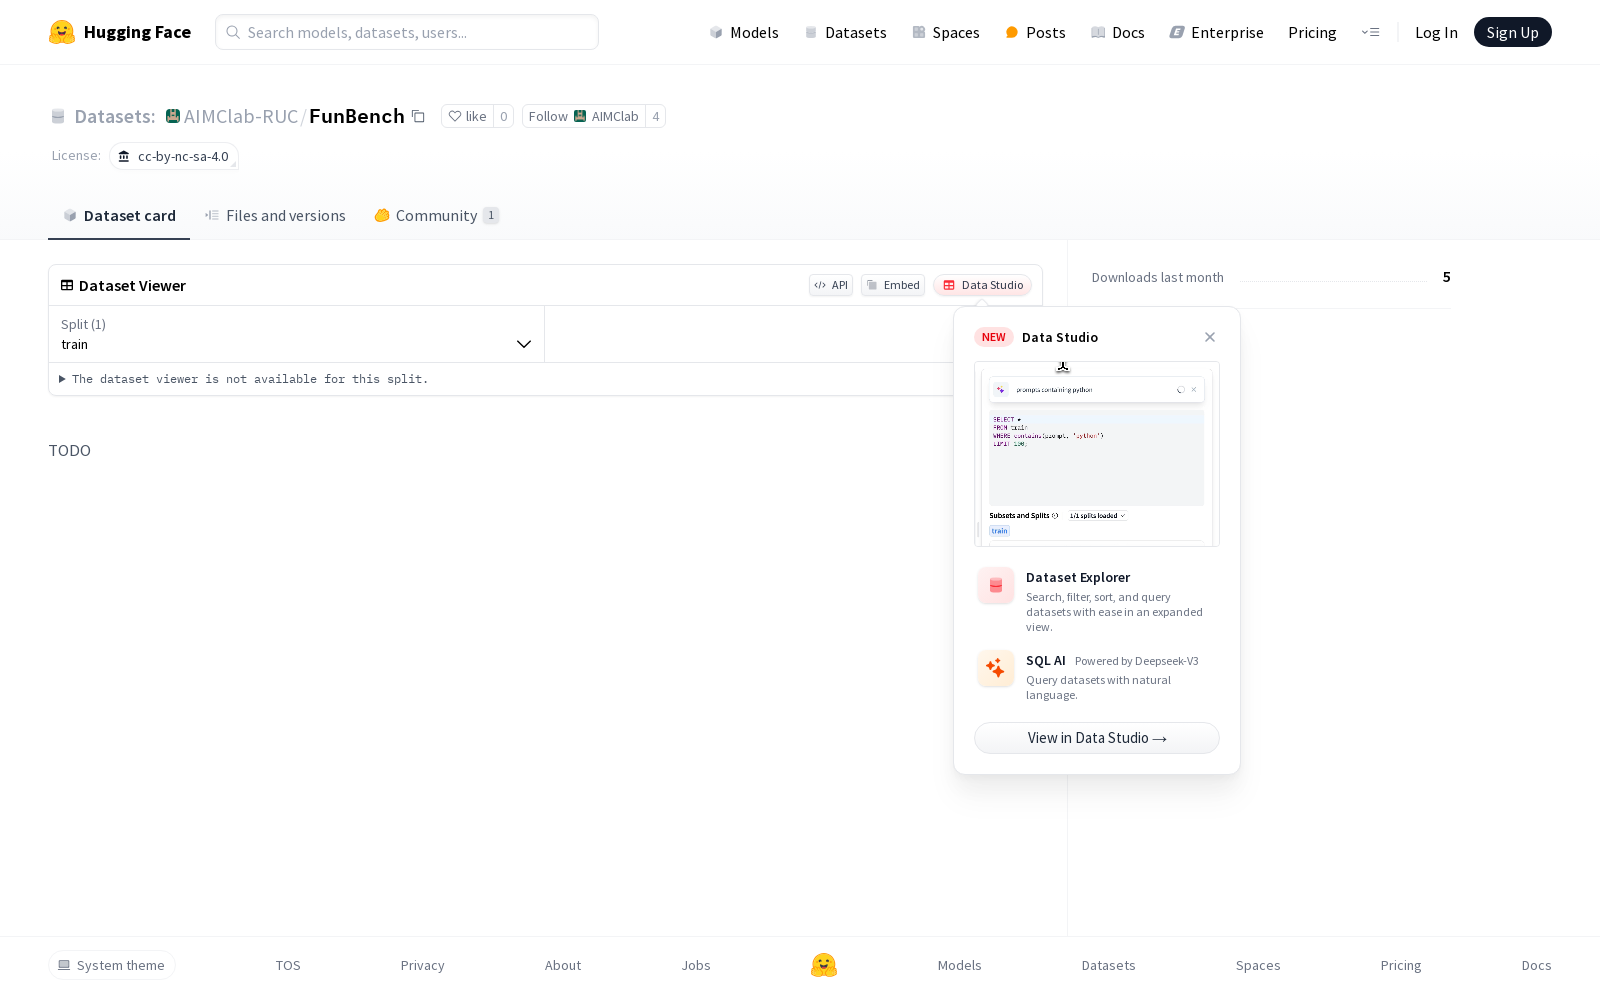Open the Docs navigation item
Screen dimensions: 1600x1000
pos(1118,32)
